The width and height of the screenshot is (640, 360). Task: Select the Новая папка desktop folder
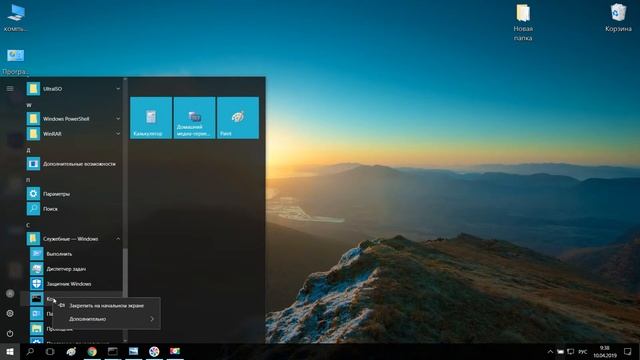coord(523,22)
